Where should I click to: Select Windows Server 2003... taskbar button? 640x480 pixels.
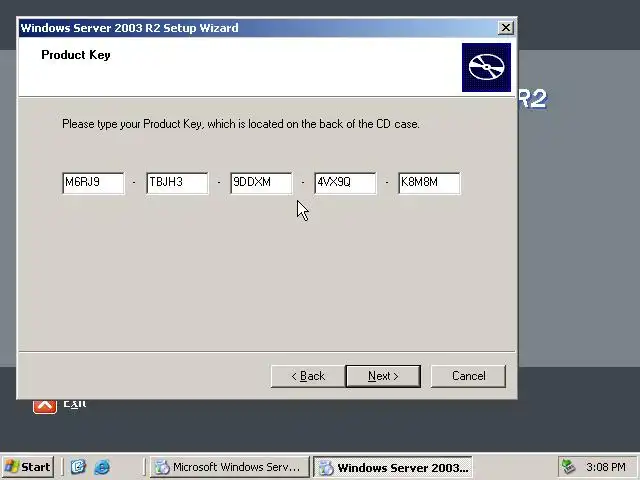tap(393, 467)
